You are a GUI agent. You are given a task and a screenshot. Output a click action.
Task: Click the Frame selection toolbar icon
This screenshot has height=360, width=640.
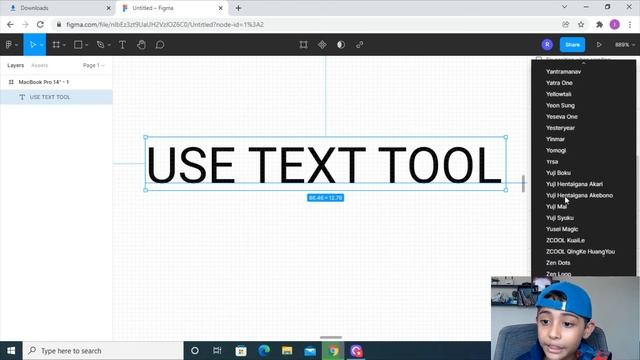tap(303, 44)
